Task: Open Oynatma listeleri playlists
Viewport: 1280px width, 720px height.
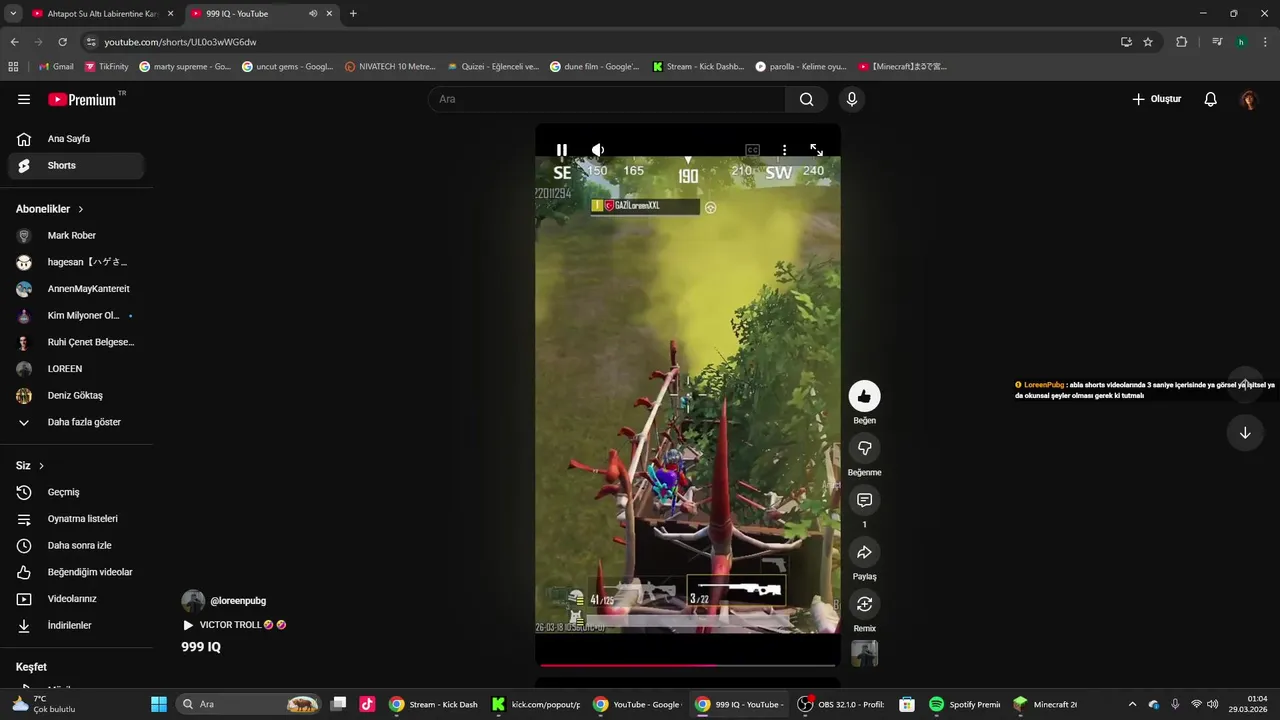Action: click(76, 519)
